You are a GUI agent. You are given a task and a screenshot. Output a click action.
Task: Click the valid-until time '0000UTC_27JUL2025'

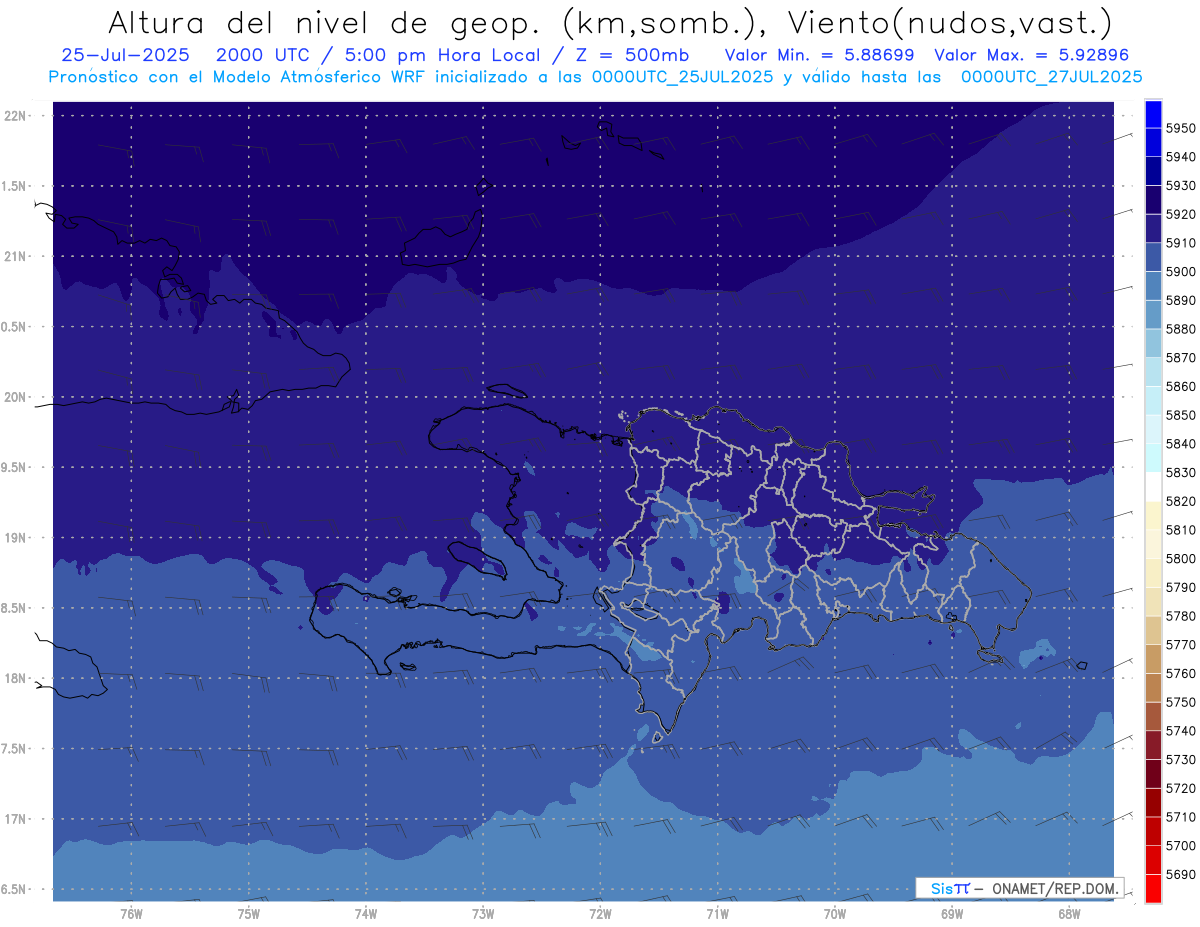tap(1052, 76)
